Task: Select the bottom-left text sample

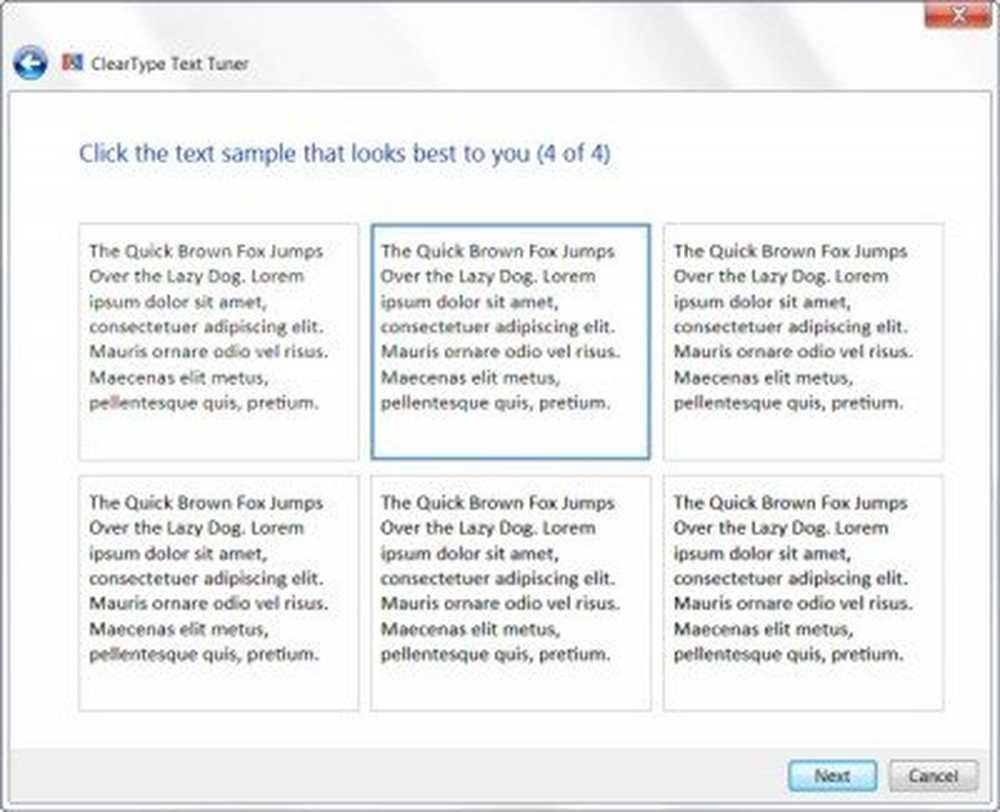Action: [219, 593]
